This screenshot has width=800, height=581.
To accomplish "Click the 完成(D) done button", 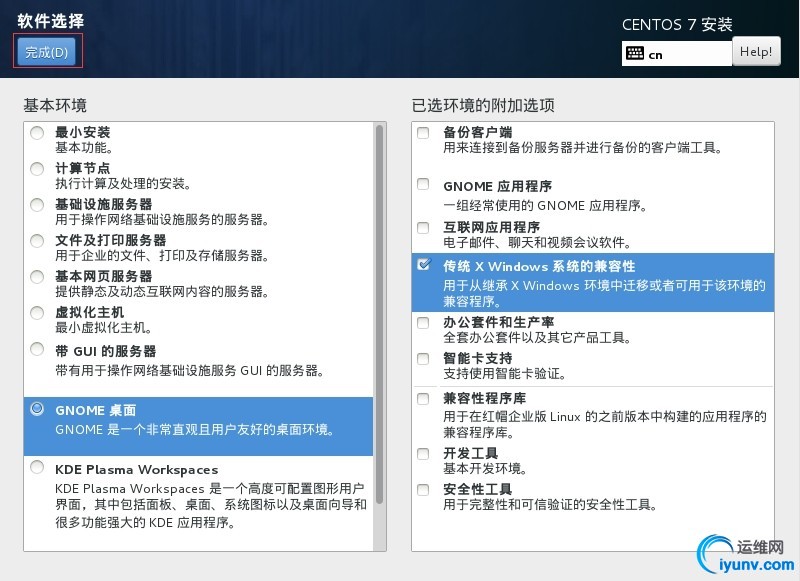I will tap(47, 52).
